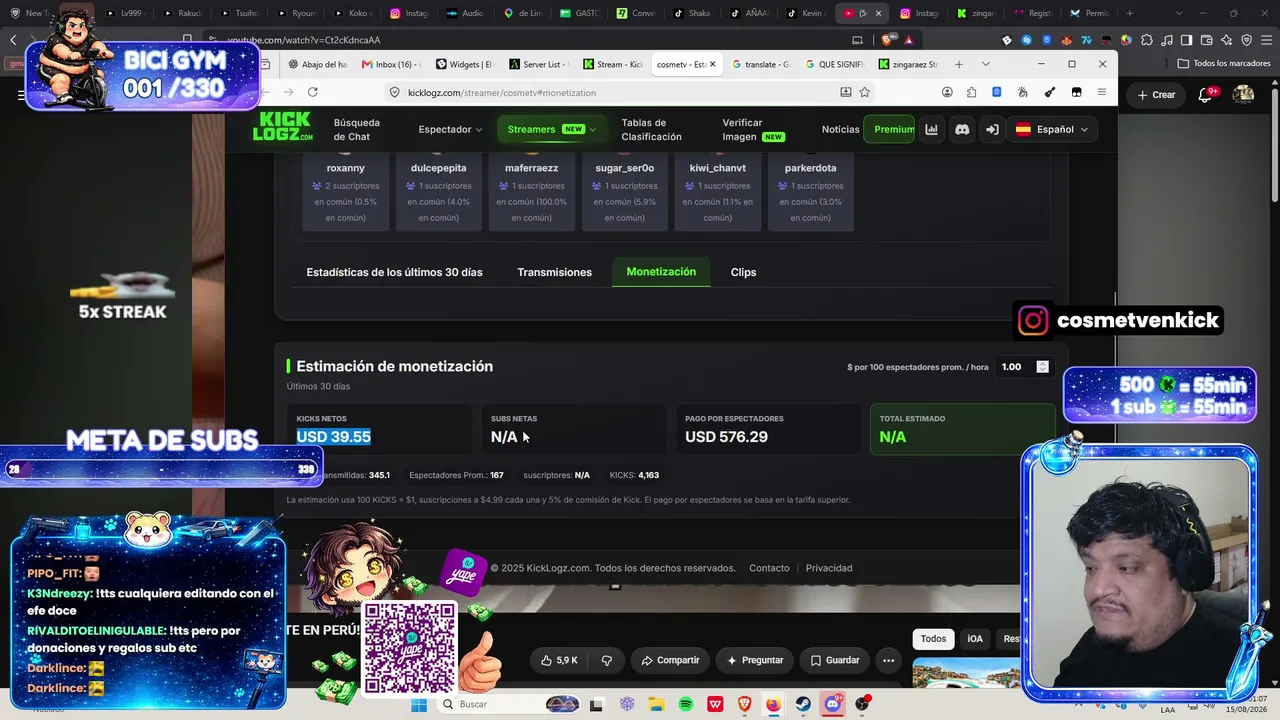1280x720 pixels.
Task: List all Firefox tabs chevron
Action: click(x=985, y=64)
